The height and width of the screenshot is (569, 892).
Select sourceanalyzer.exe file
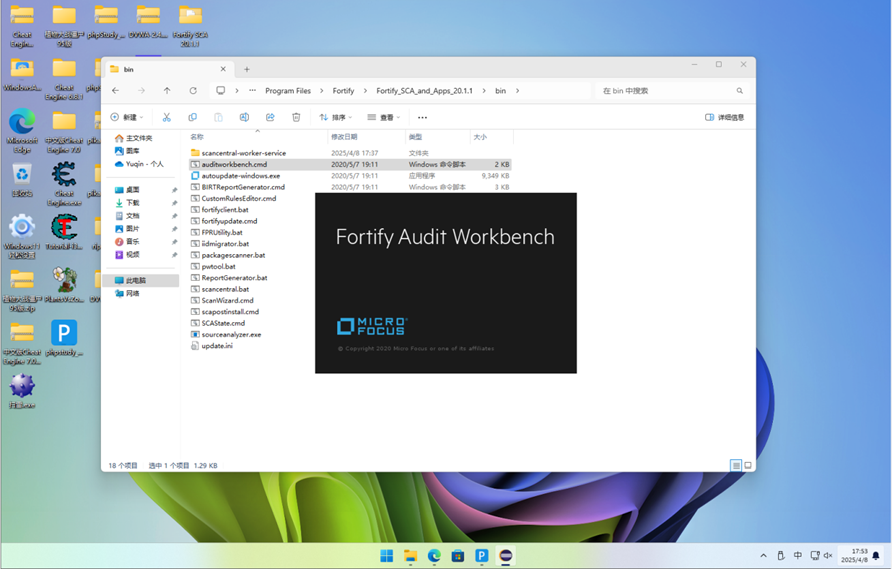click(x=226, y=335)
